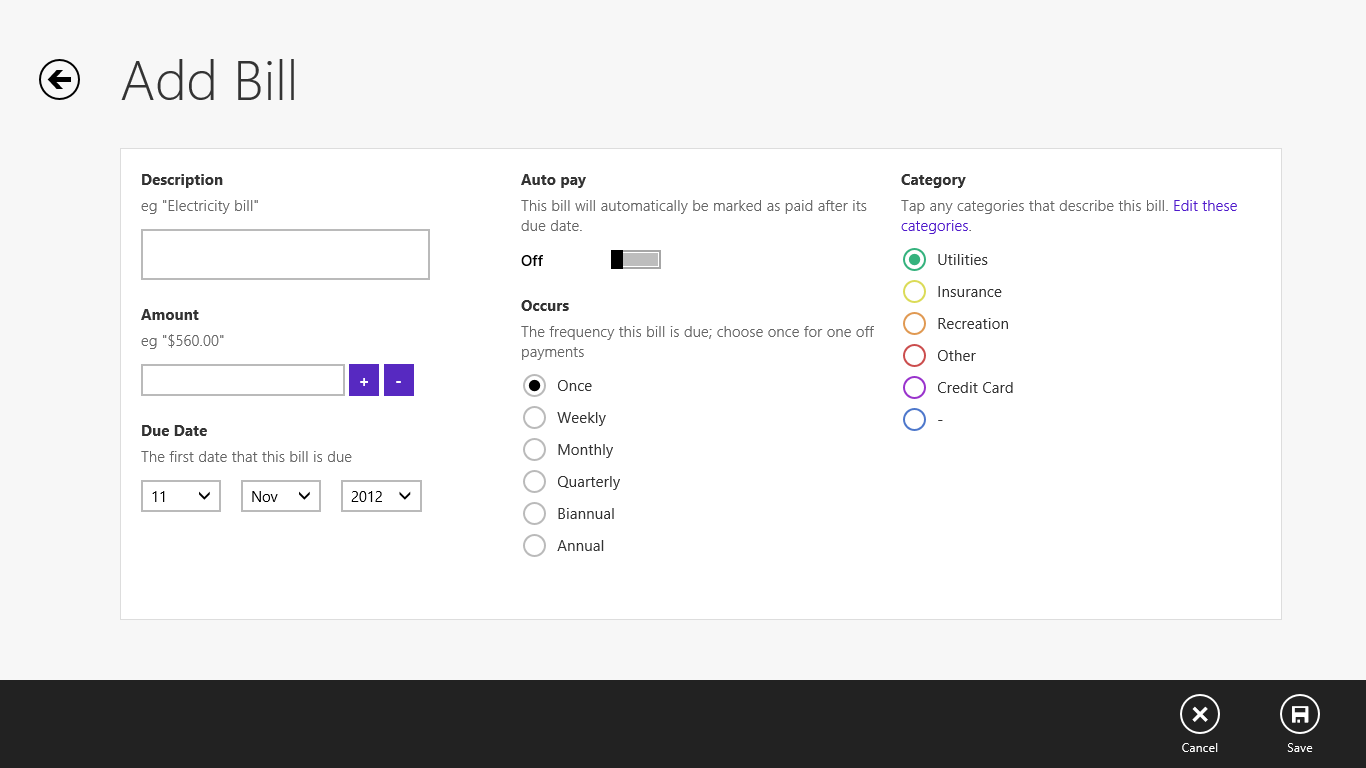1366x768 pixels.
Task: Select the Credit Card category circle
Action: pos(914,387)
